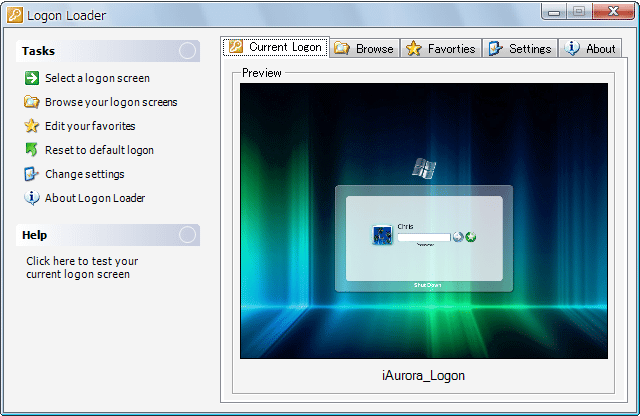
Task: Click the Logon Loader key icon in title bar
Action: tap(15, 15)
